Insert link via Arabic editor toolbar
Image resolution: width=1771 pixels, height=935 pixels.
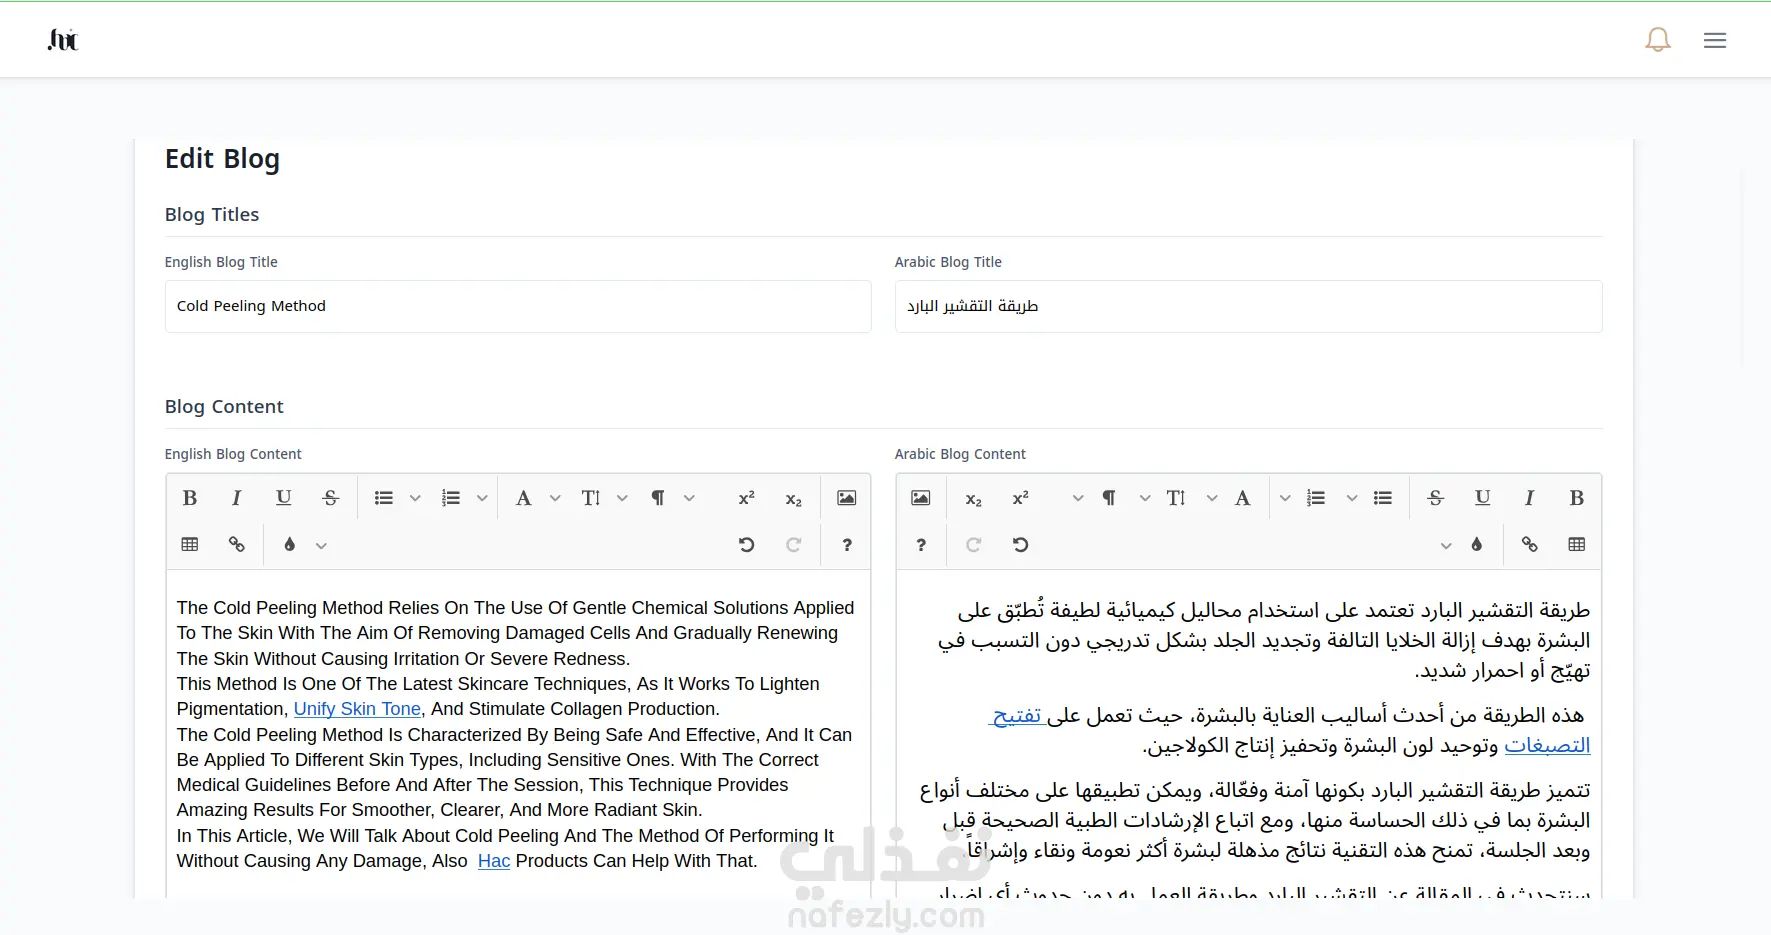[1530, 545]
